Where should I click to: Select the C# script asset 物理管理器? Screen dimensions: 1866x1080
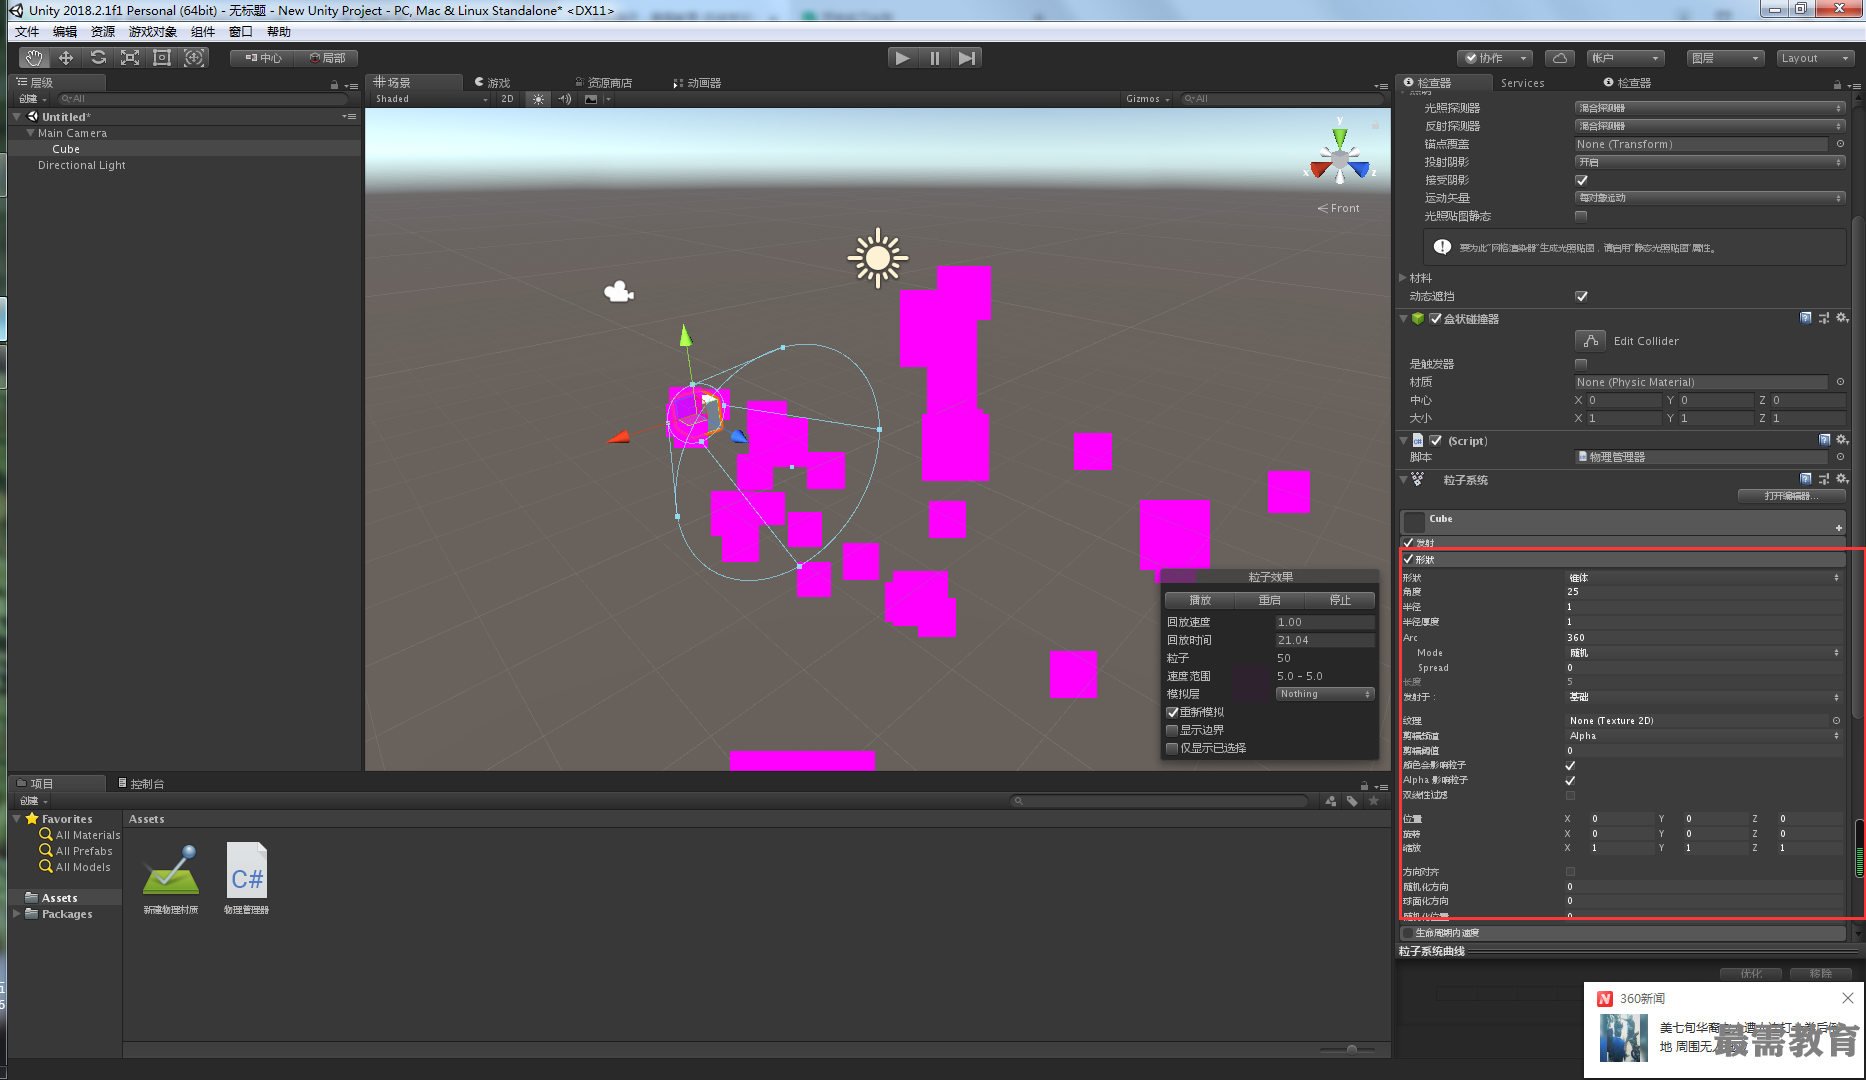(246, 878)
